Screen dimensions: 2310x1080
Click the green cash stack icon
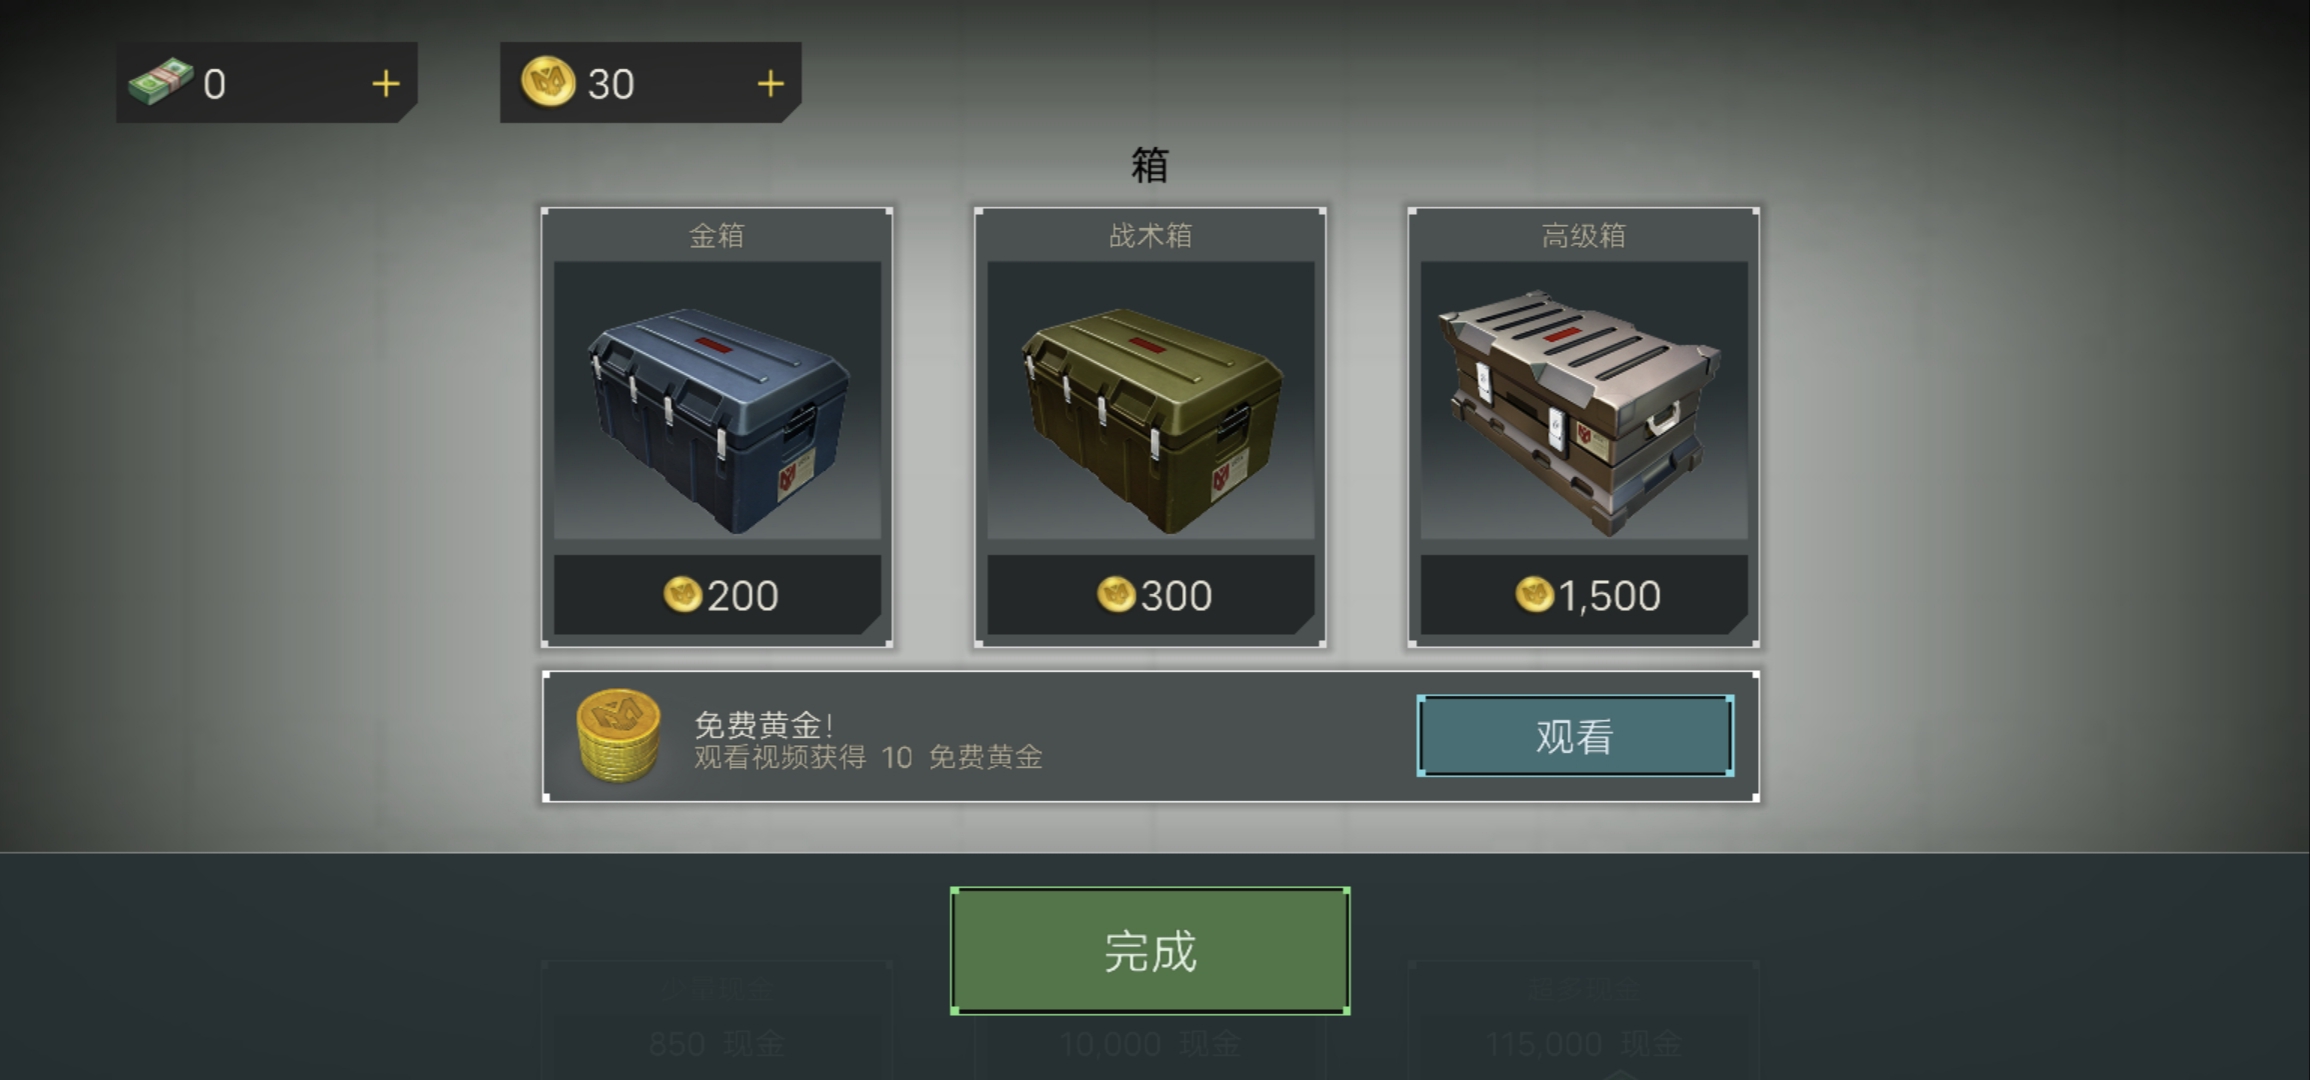[x=160, y=82]
